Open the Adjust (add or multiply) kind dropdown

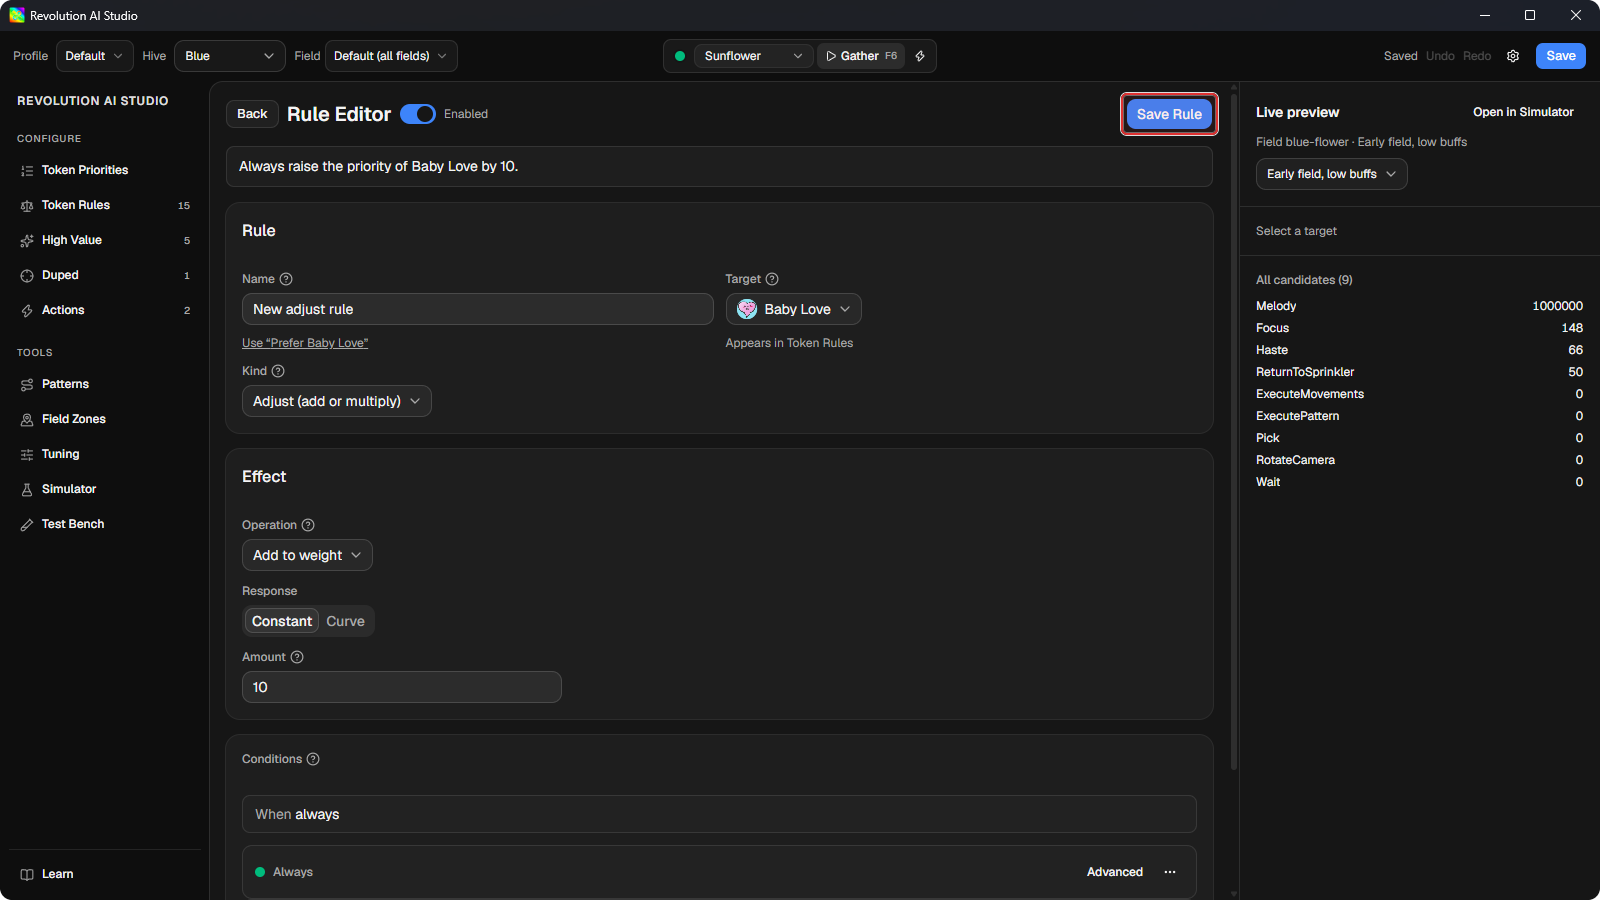tap(337, 401)
